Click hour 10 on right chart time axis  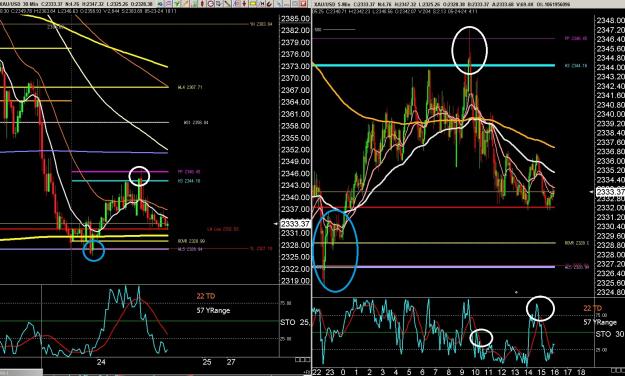[x=475, y=372]
